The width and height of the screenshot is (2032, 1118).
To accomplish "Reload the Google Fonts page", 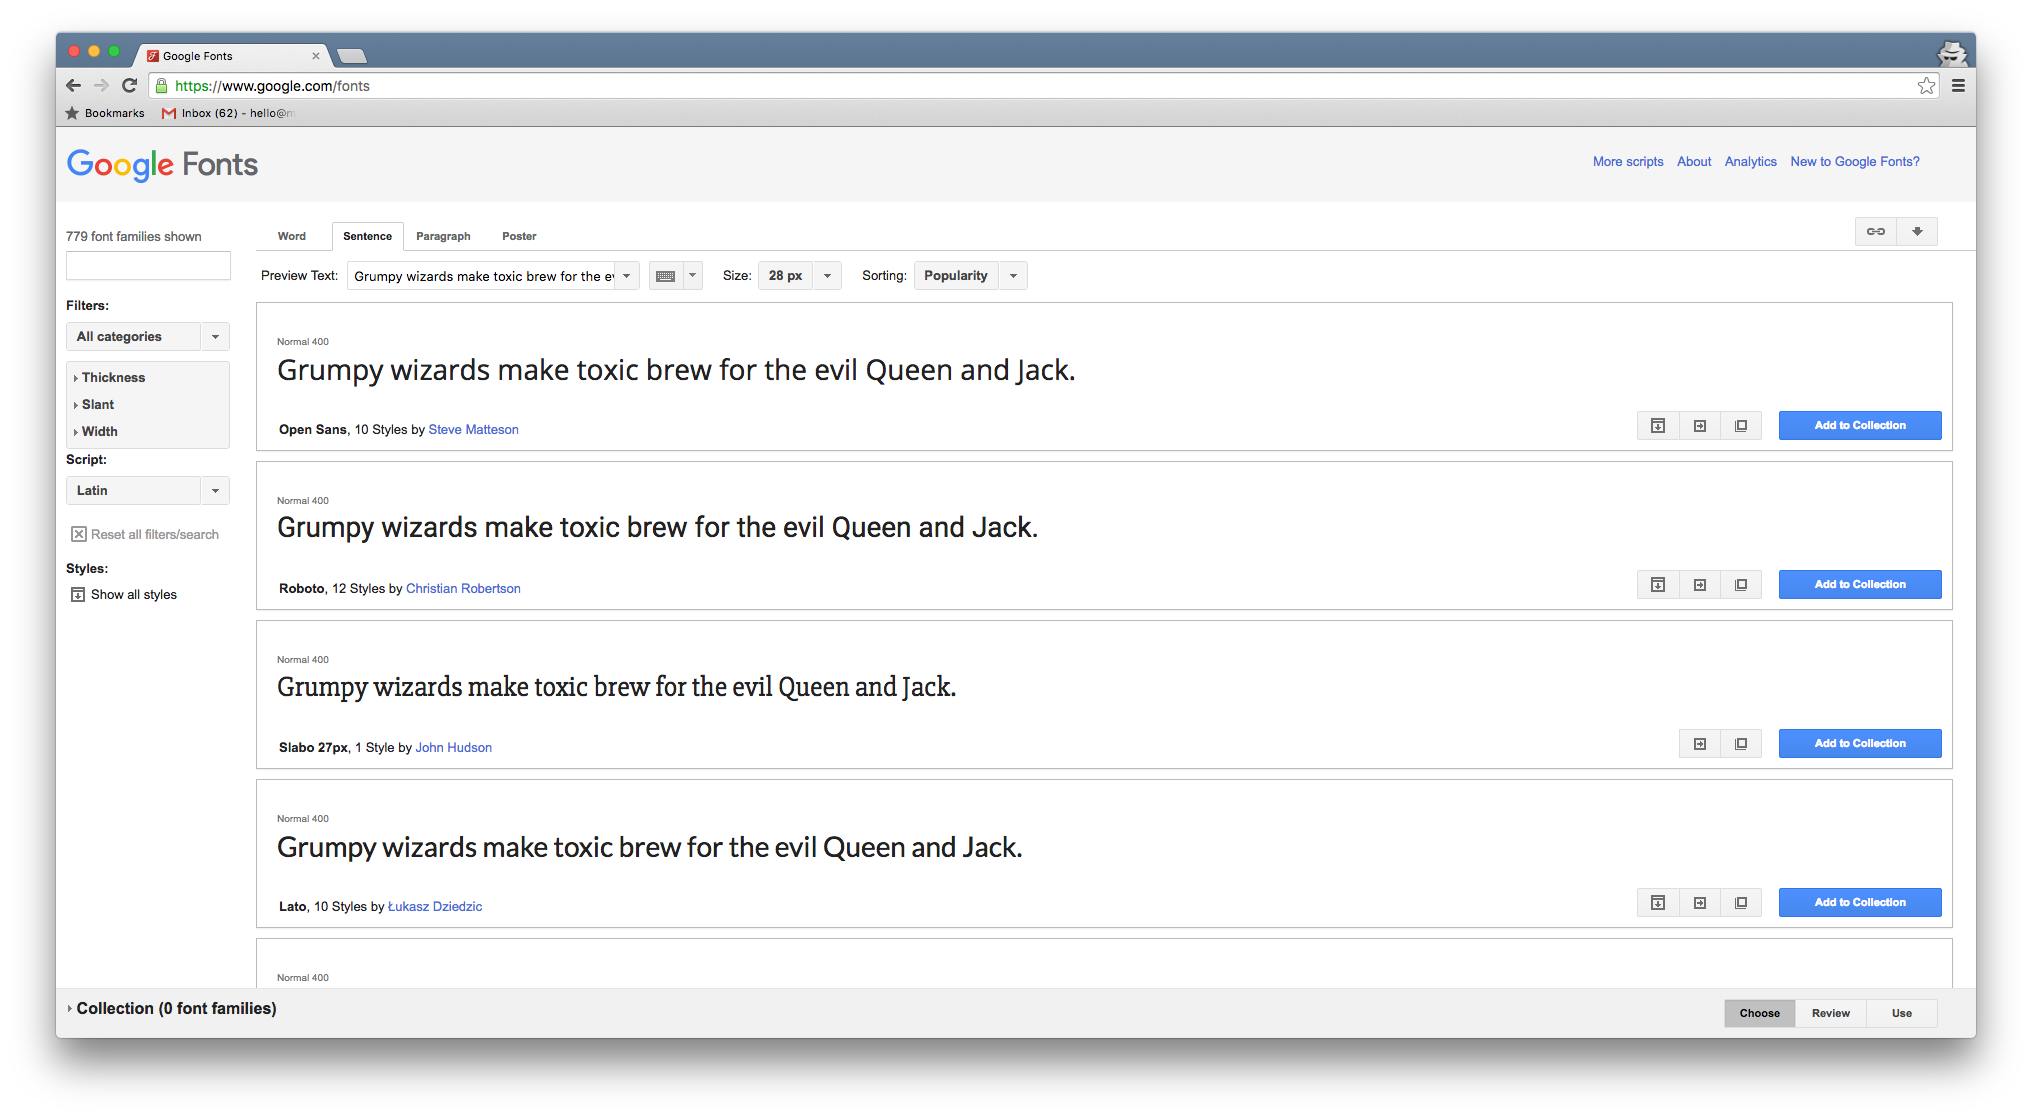I will click(129, 85).
